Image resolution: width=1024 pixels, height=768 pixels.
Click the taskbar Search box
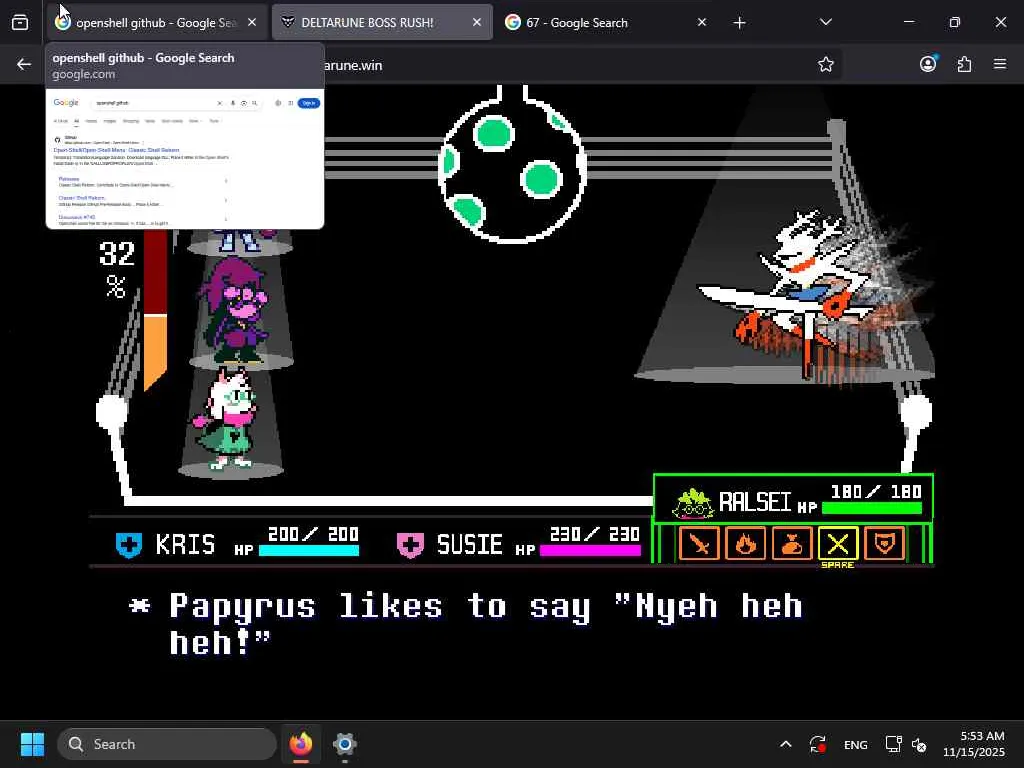pos(167,744)
